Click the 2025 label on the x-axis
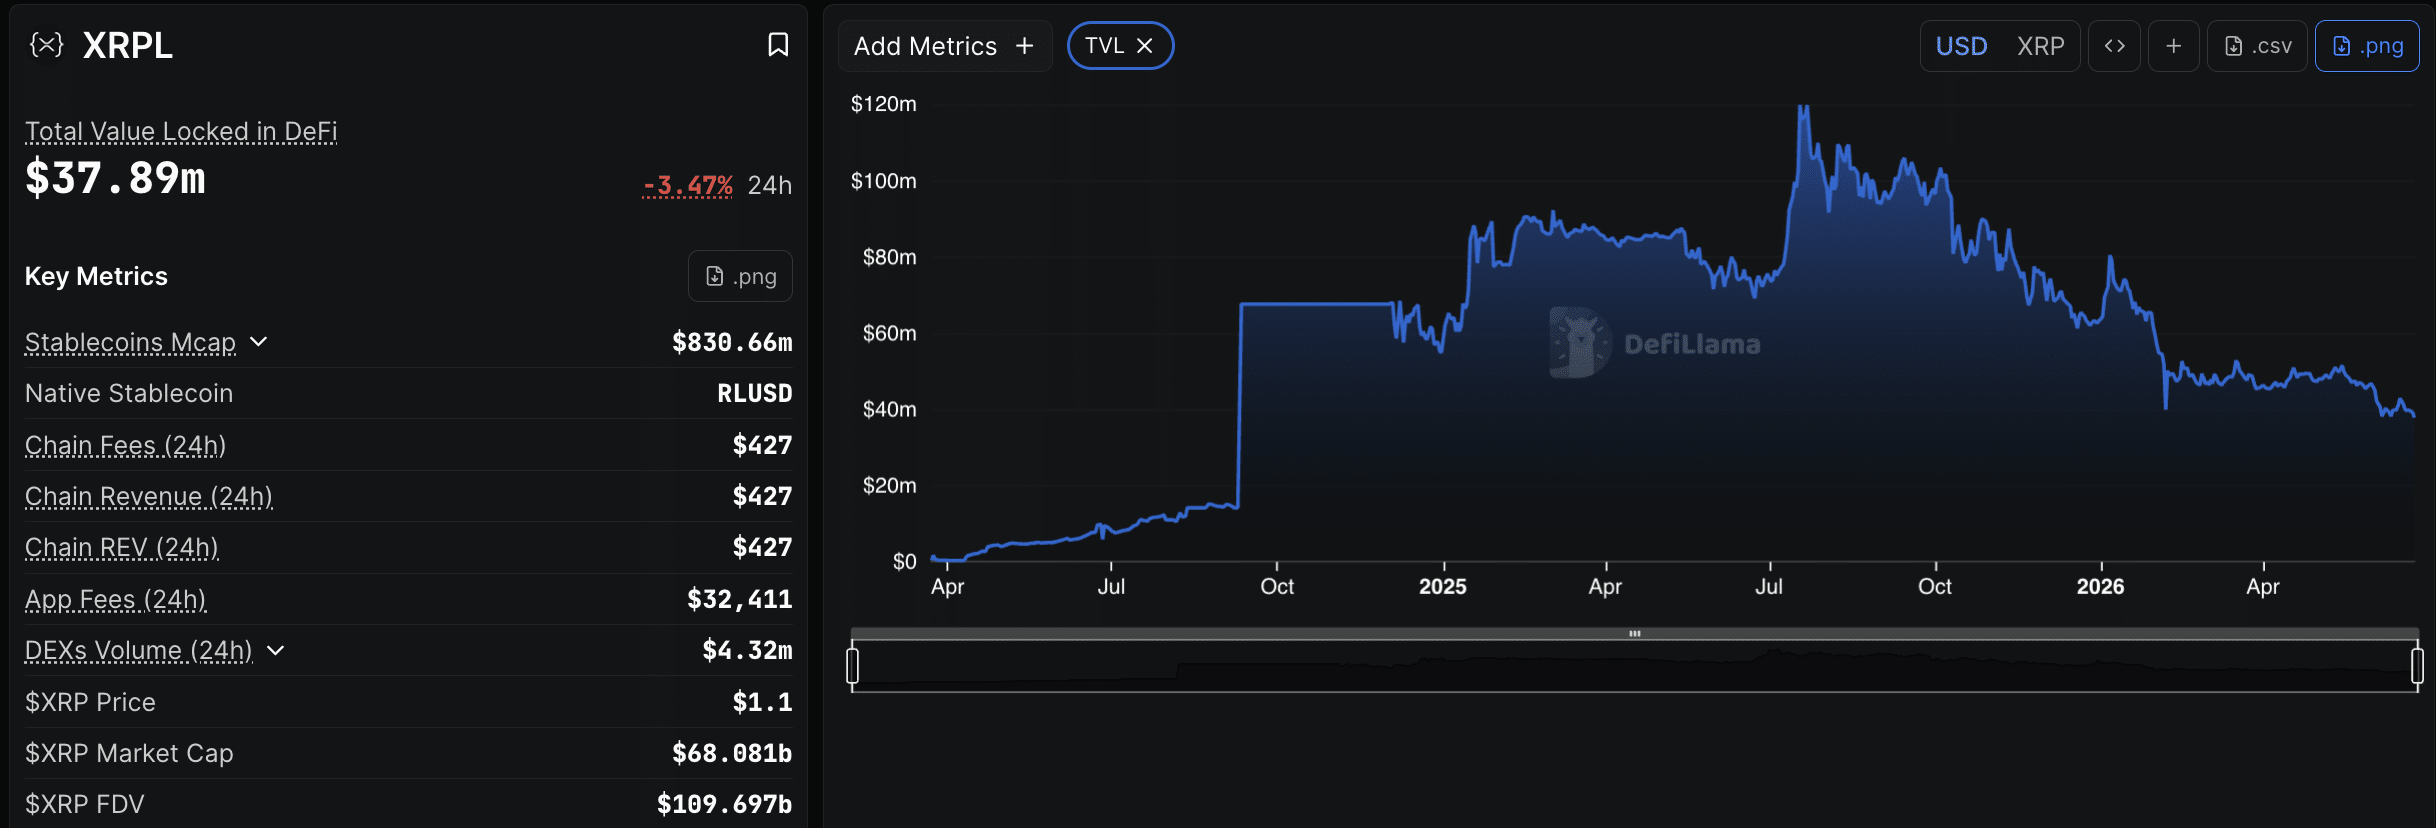The width and height of the screenshot is (2436, 828). pyautogui.click(x=1442, y=587)
